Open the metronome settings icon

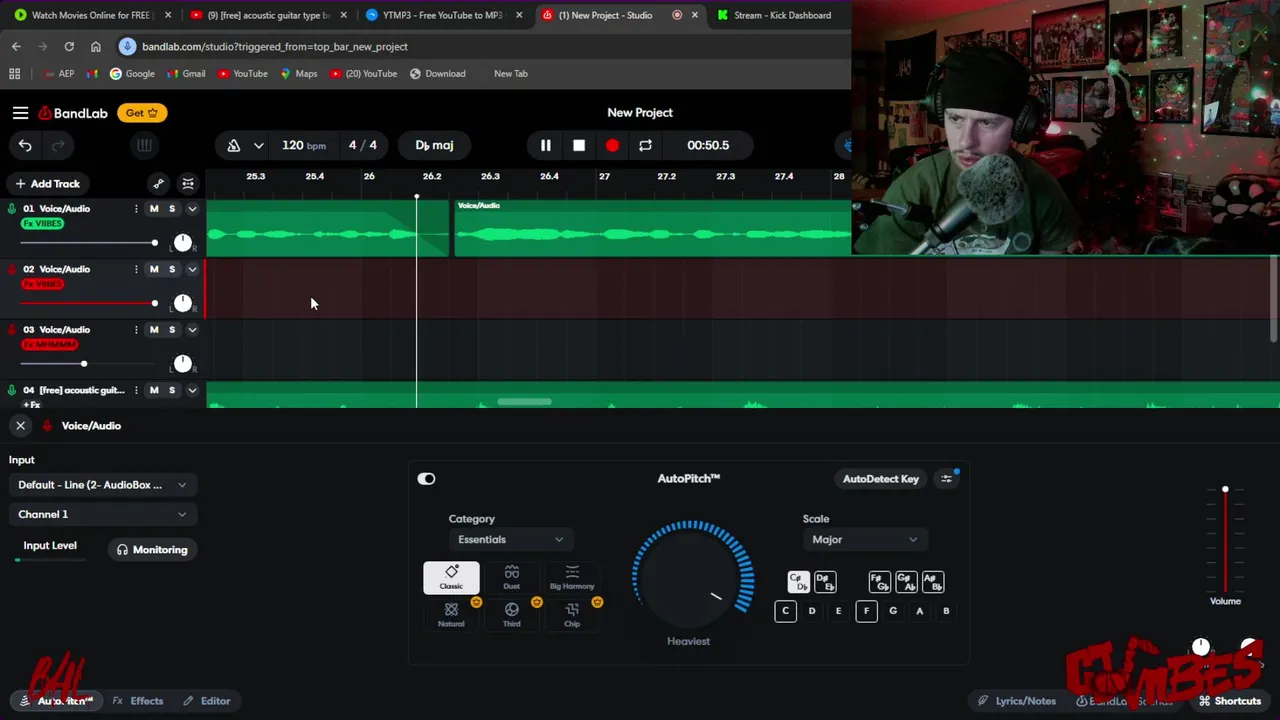234,145
